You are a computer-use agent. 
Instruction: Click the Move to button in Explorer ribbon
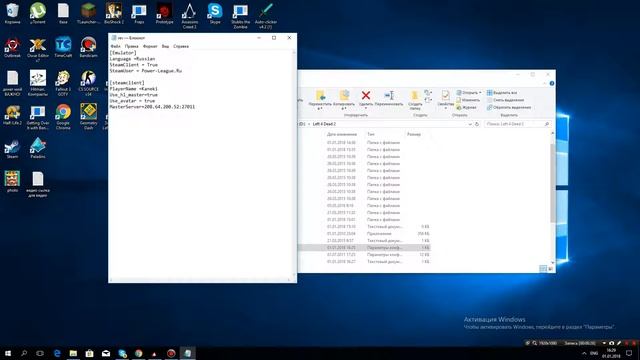320,100
